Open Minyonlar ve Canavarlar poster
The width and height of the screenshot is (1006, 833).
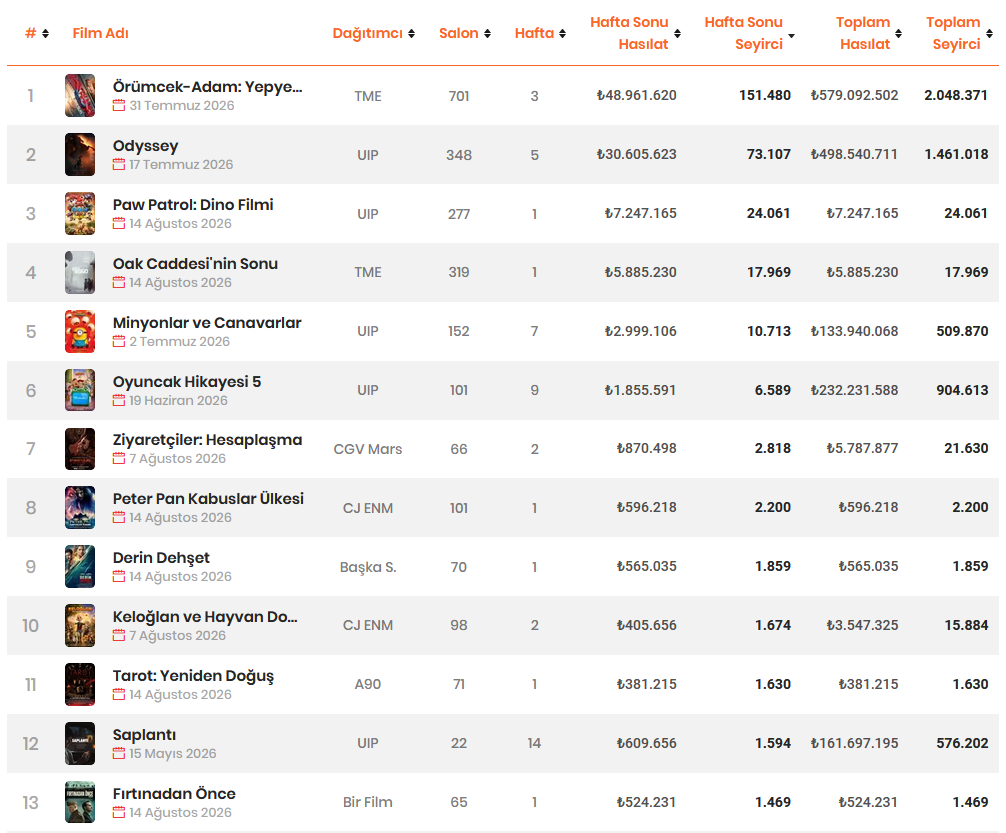80,331
